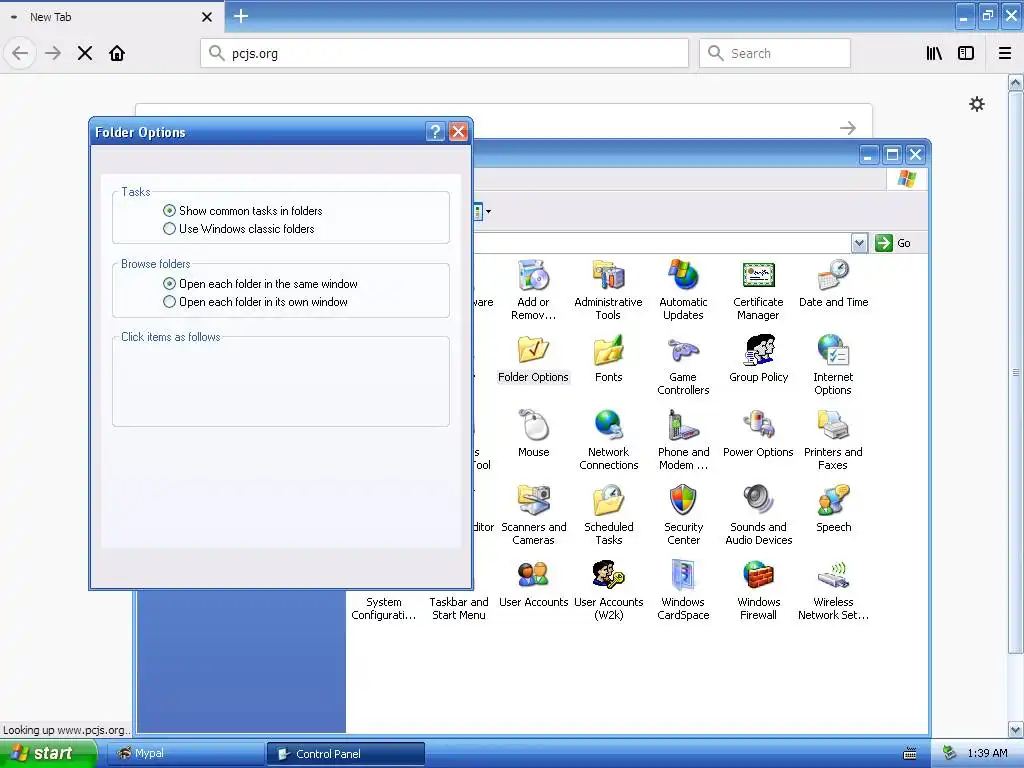
Task: Open User Accounts icon
Action: coord(534,584)
